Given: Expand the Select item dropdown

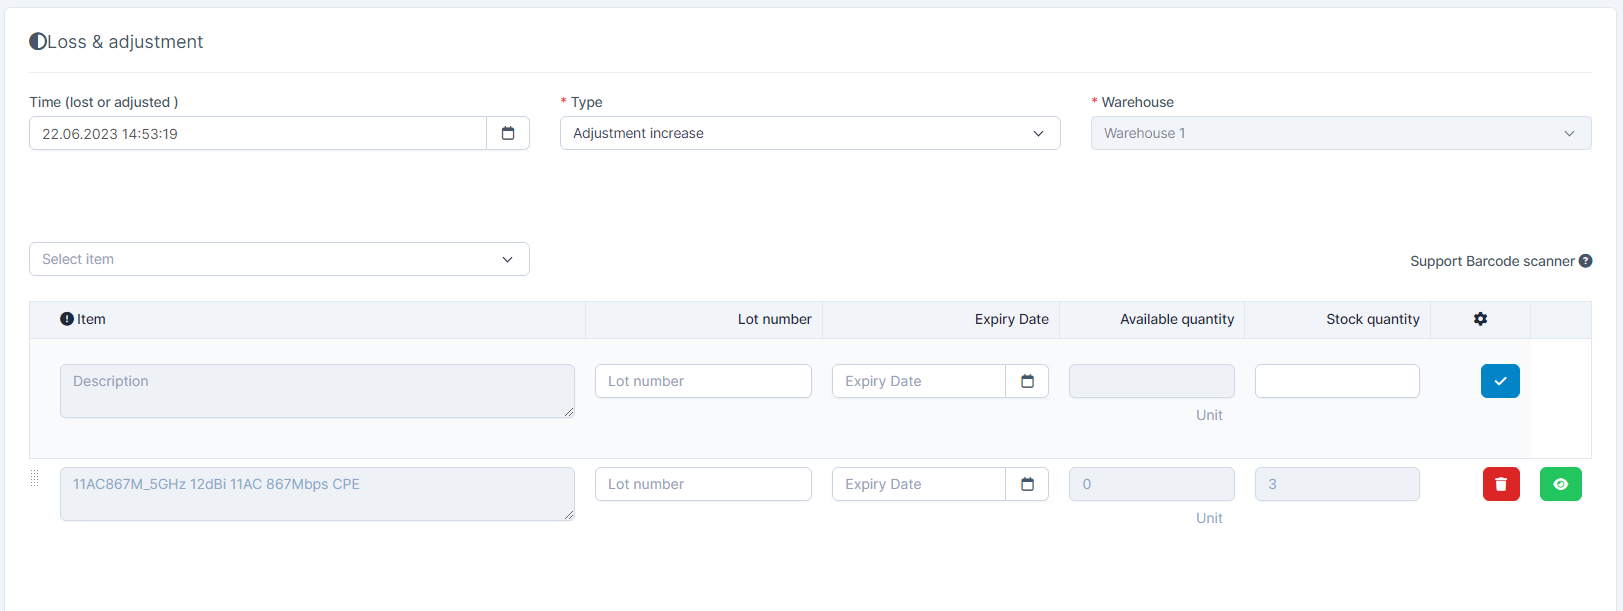Looking at the screenshot, I should coord(279,259).
